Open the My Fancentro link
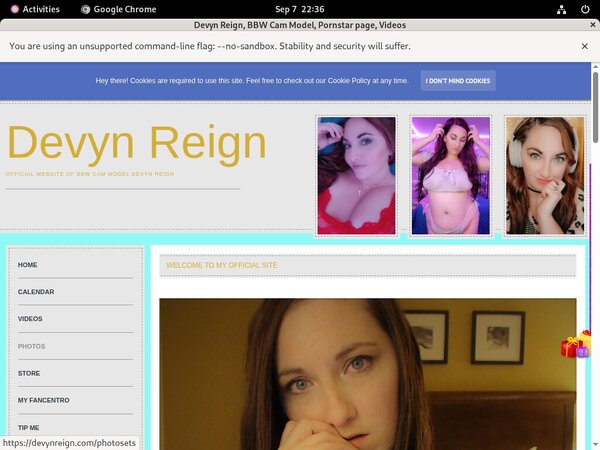 42,400
